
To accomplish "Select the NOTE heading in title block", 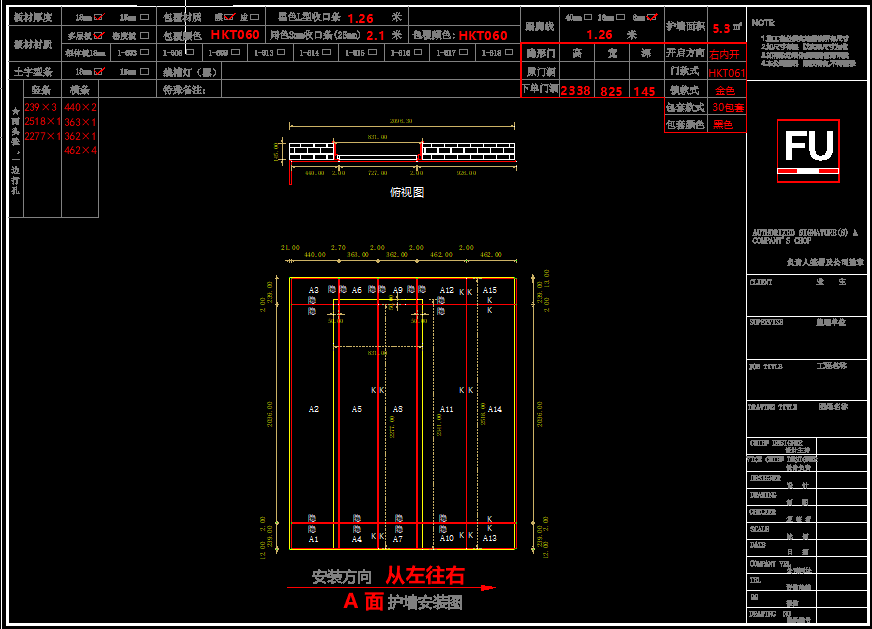I will pos(763,22).
